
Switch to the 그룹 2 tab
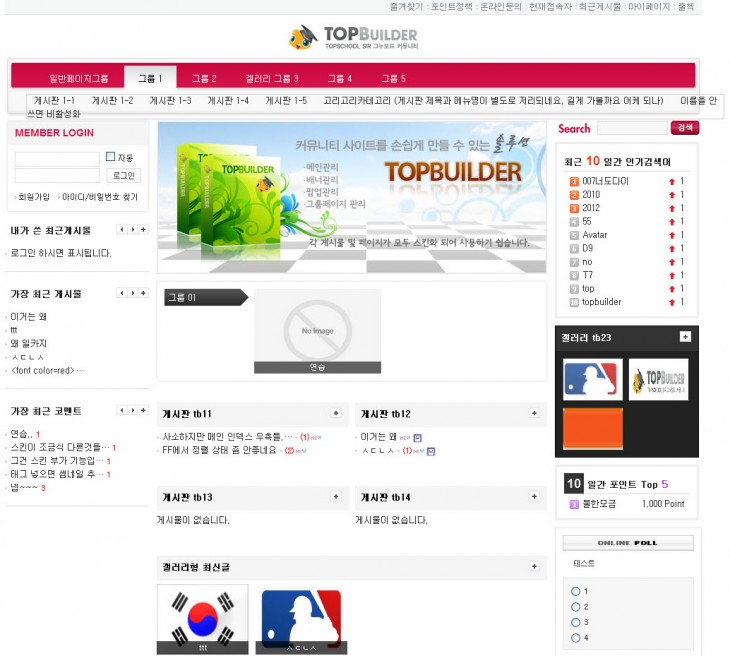tap(204, 78)
